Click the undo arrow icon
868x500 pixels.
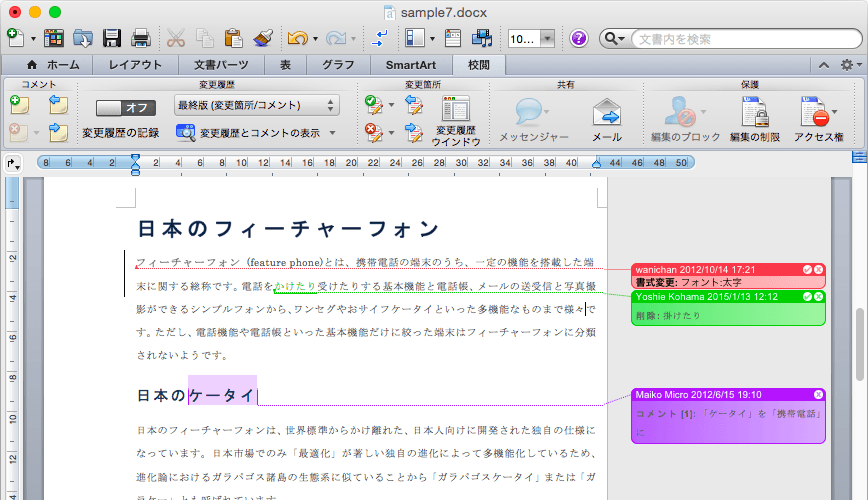(296, 38)
